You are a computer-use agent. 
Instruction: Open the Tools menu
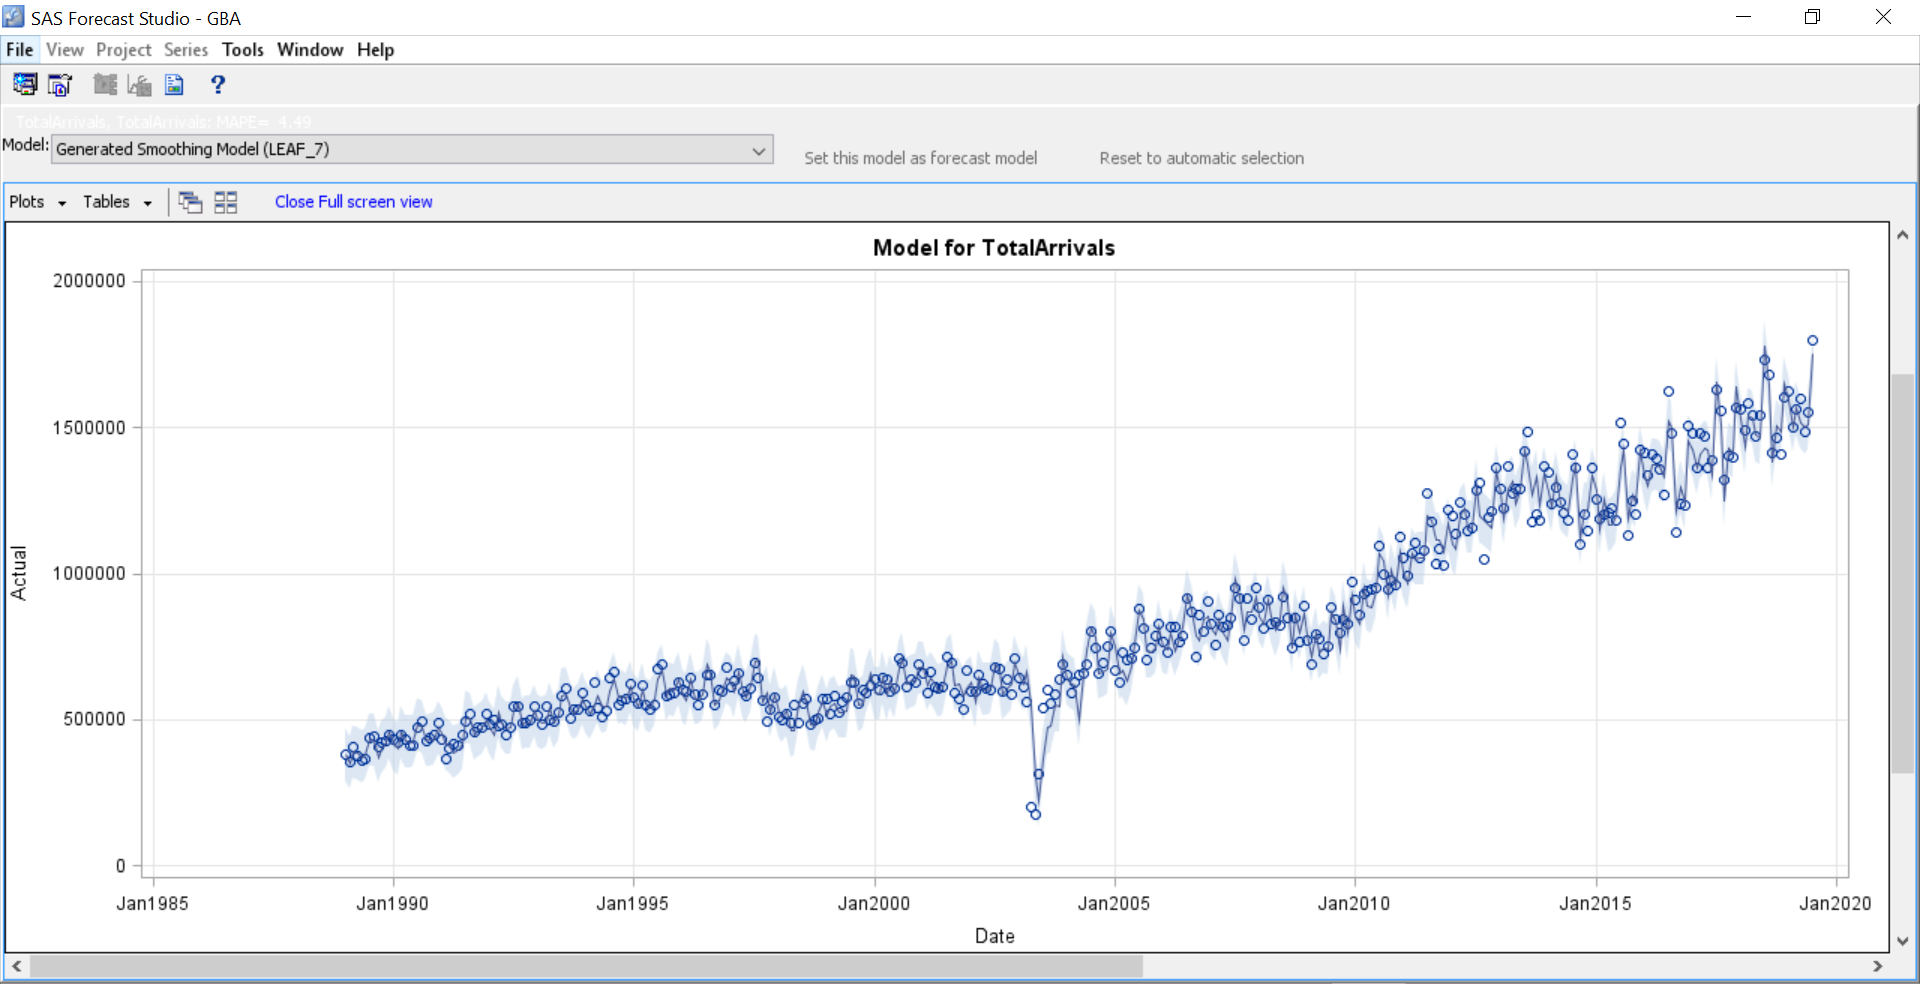tap(243, 50)
